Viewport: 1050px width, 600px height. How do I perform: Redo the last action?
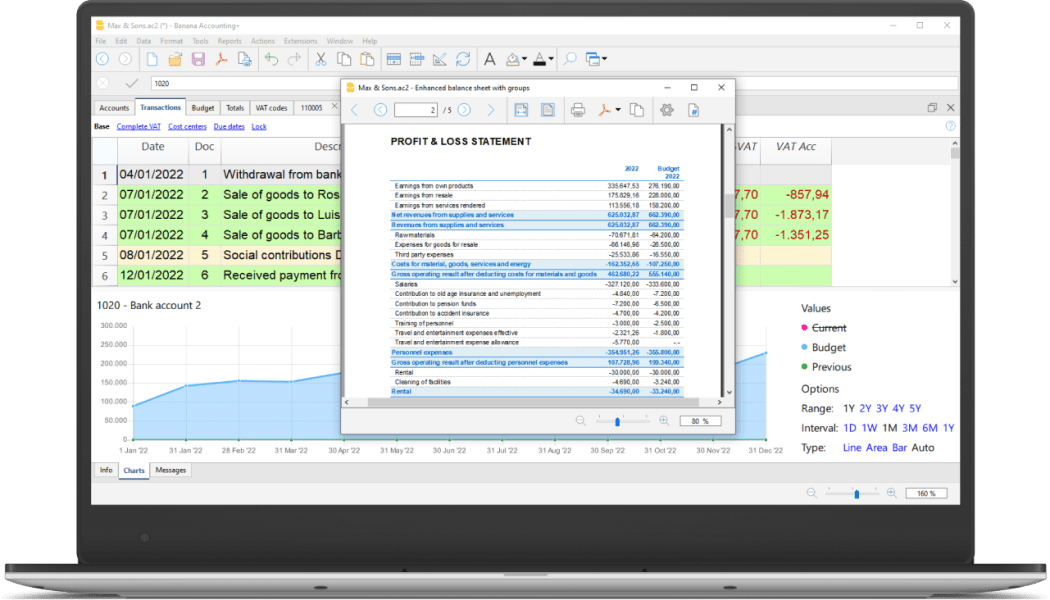click(x=294, y=60)
